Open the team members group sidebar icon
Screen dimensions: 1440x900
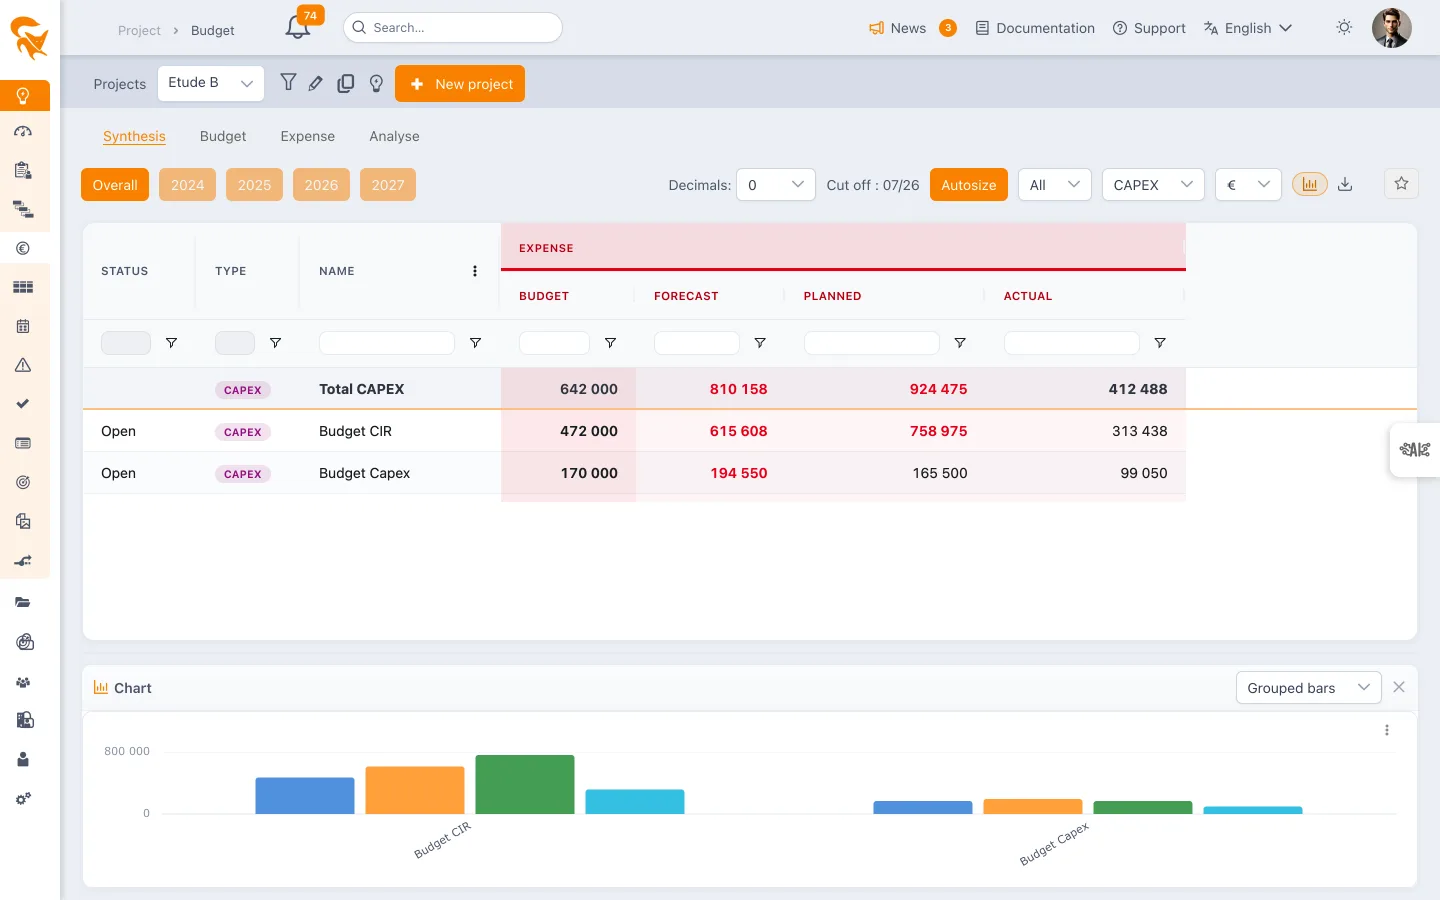pyautogui.click(x=23, y=682)
